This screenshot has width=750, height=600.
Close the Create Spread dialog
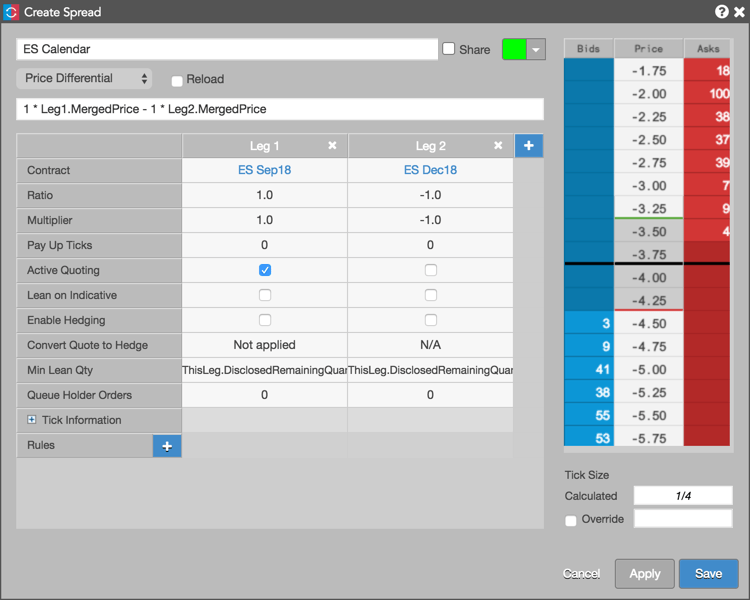(x=739, y=12)
